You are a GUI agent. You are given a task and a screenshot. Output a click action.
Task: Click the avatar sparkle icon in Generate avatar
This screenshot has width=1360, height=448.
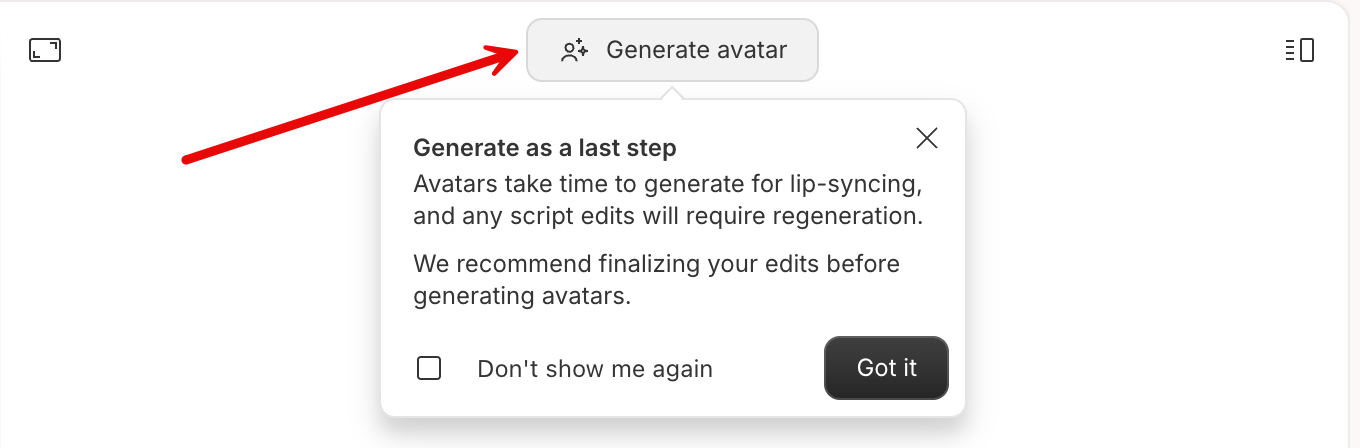[x=574, y=50]
